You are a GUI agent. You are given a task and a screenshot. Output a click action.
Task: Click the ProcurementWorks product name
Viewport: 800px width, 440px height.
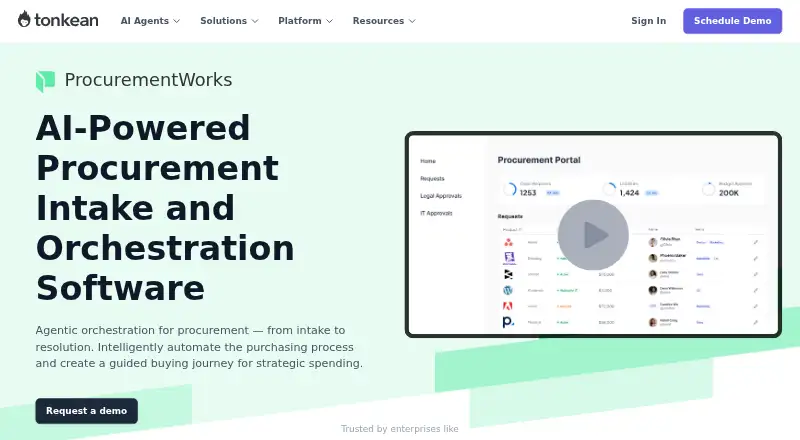[x=148, y=80]
